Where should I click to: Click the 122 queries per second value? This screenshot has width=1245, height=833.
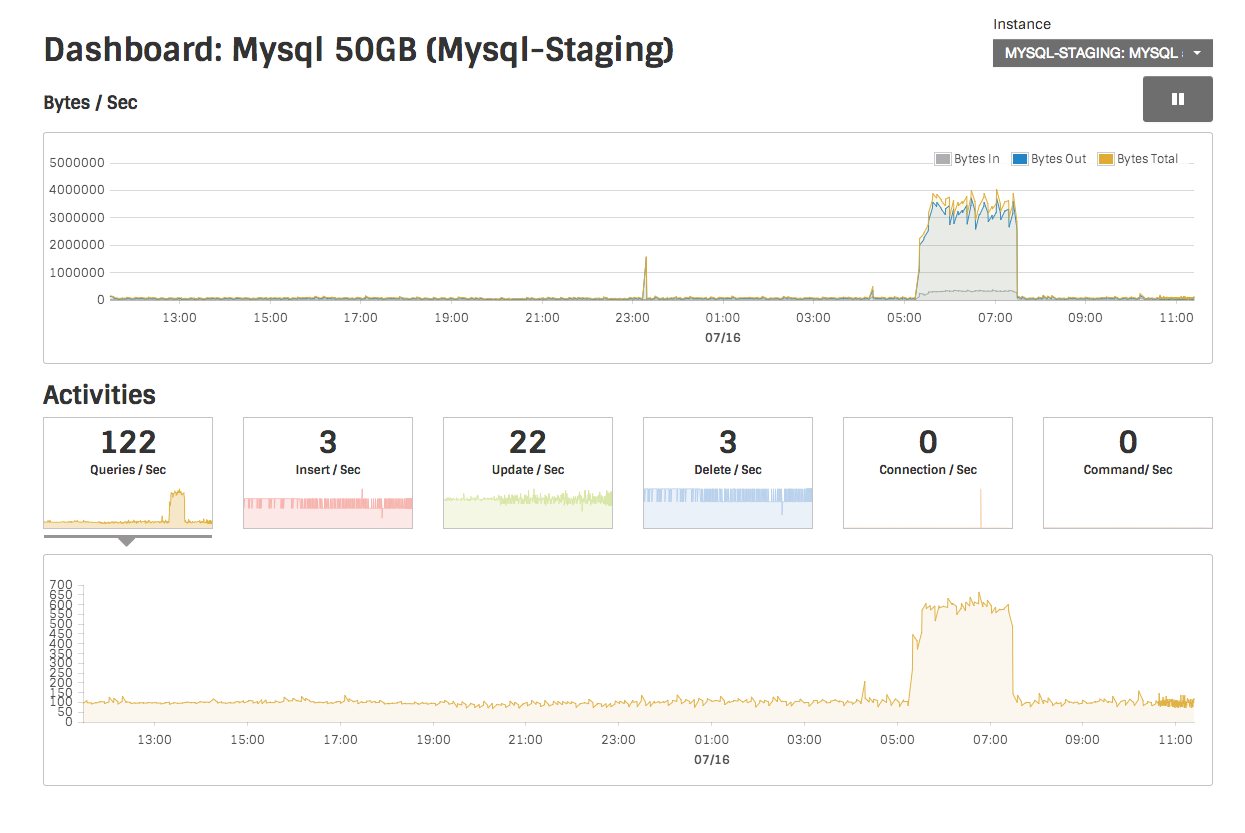pyautogui.click(x=128, y=442)
